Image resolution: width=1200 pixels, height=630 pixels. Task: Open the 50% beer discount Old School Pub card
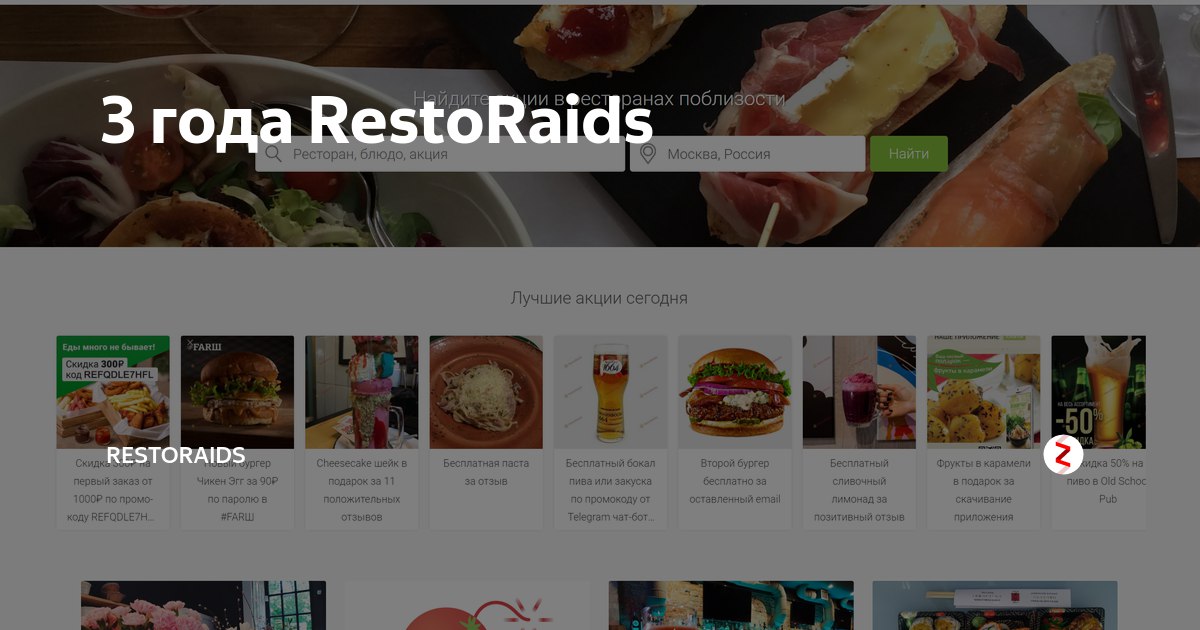(1098, 432)
